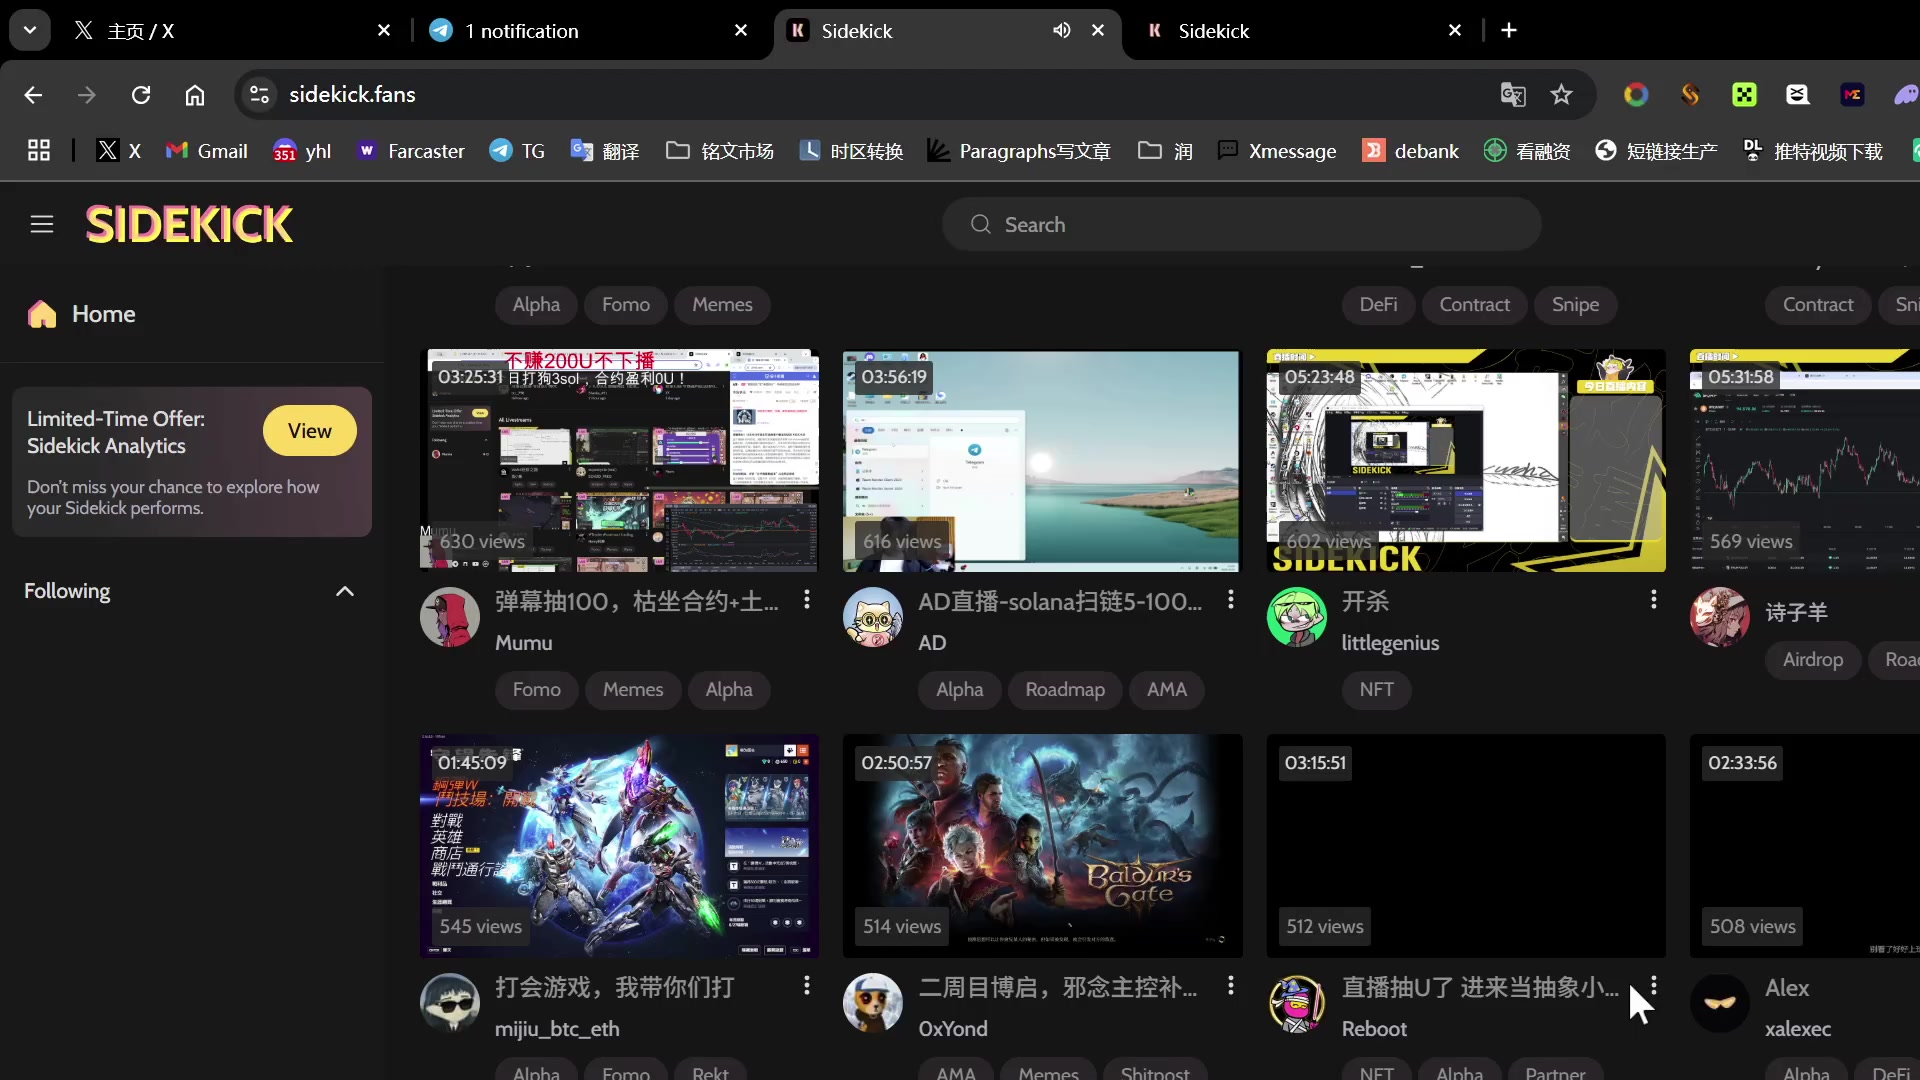The image size is (1920, 1080).
Task: Open AD stream thumbnail with 616 views
Action: [1042, 460]
